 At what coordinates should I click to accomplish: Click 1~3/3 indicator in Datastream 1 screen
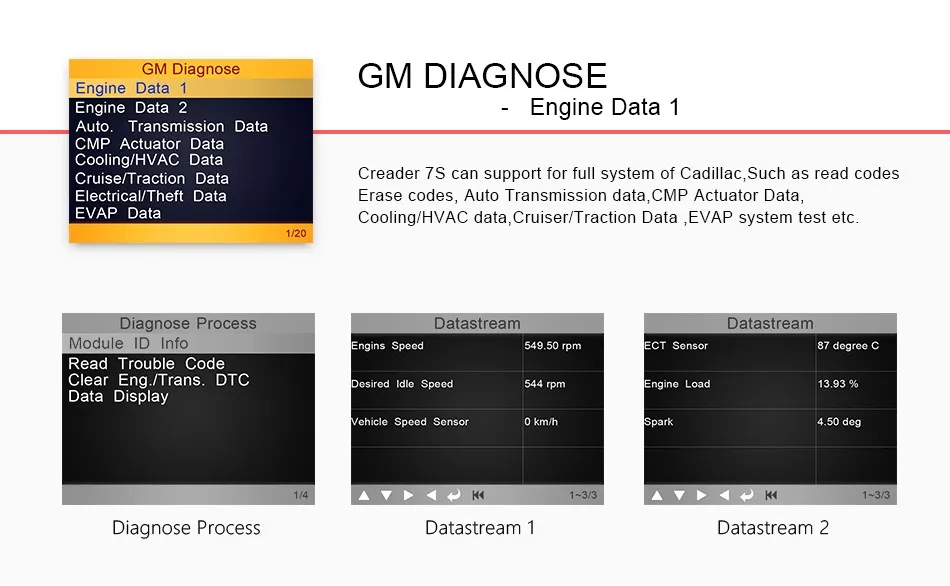[x=583, y=495]
